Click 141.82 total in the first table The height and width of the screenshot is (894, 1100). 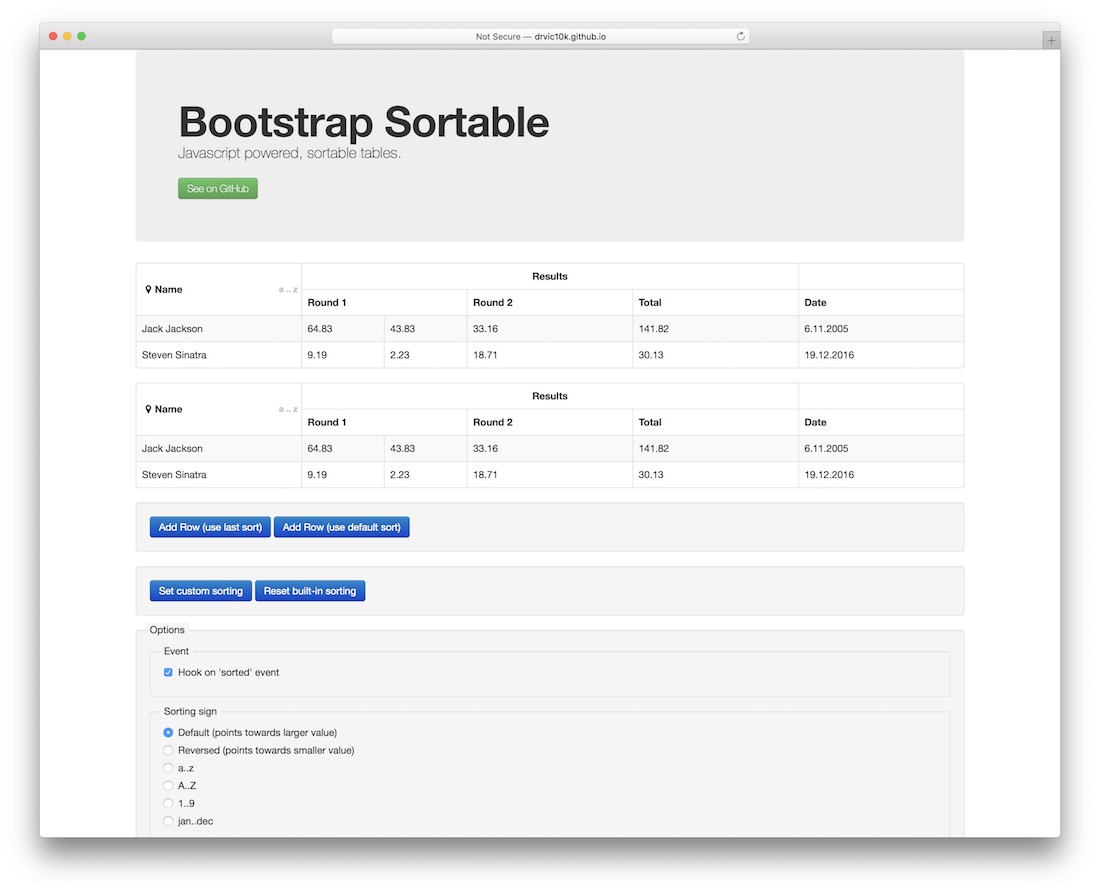click(x=653, y=328)
